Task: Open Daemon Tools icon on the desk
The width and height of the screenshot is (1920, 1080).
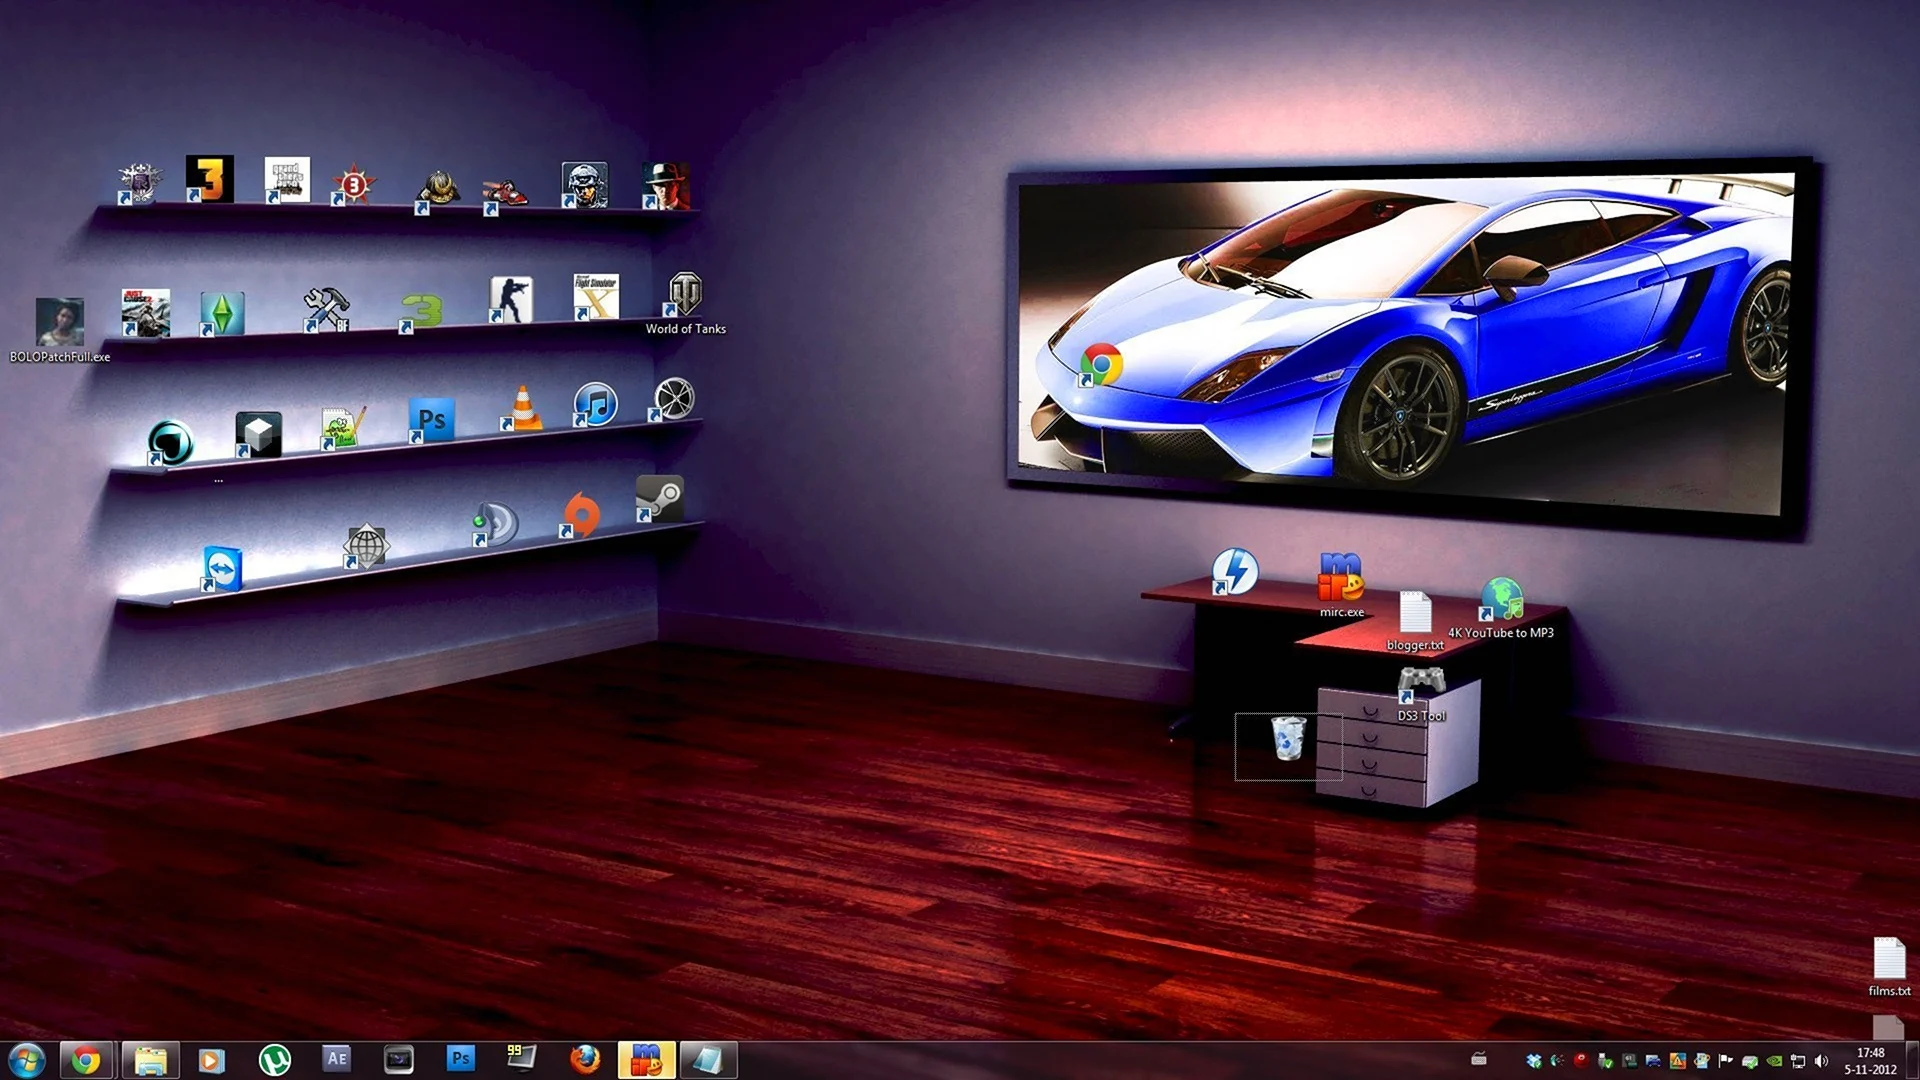Action: pyautogui.click(x=1235, y=571)
